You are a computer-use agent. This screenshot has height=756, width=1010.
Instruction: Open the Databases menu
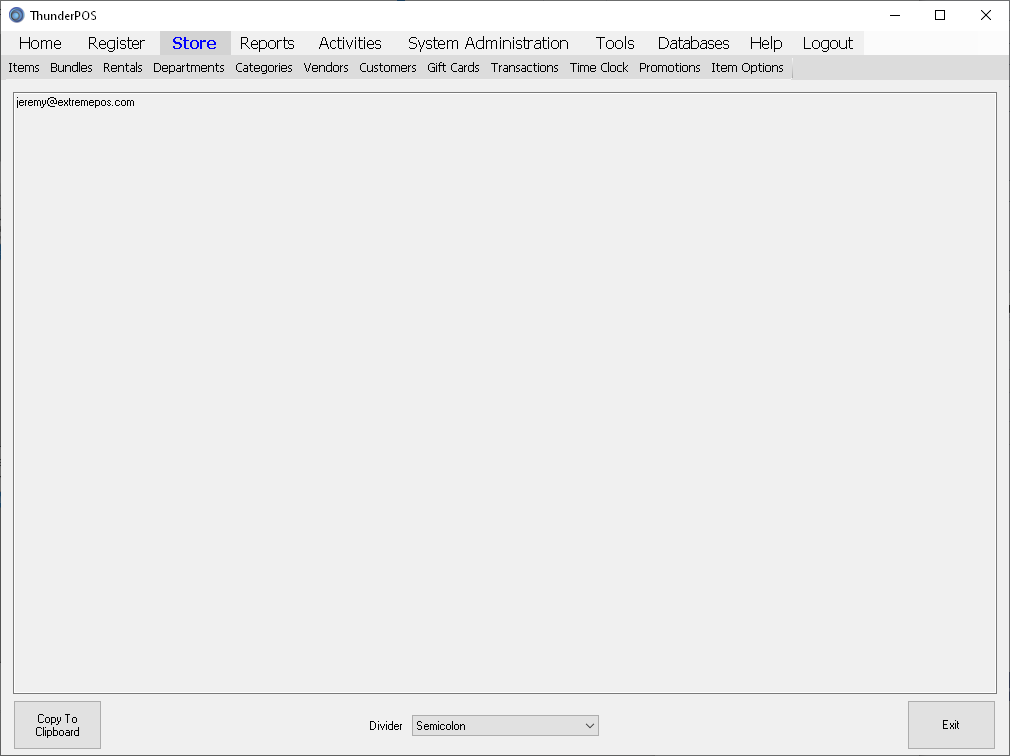[x=693, y=43]
